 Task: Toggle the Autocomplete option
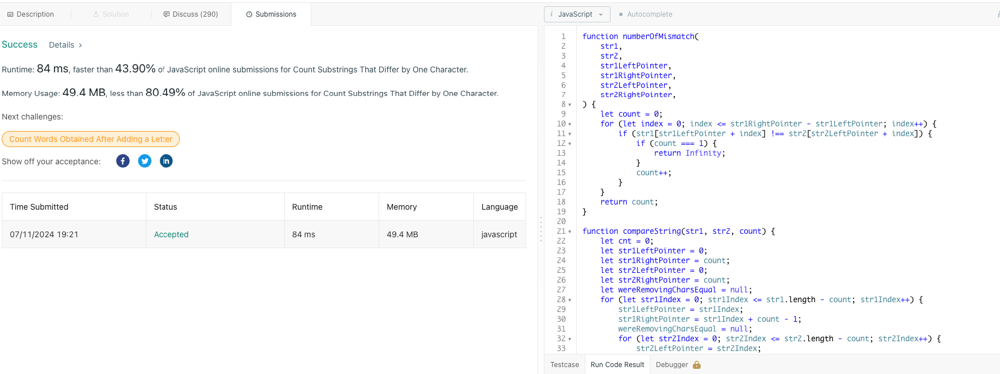[x=645, y=14]
